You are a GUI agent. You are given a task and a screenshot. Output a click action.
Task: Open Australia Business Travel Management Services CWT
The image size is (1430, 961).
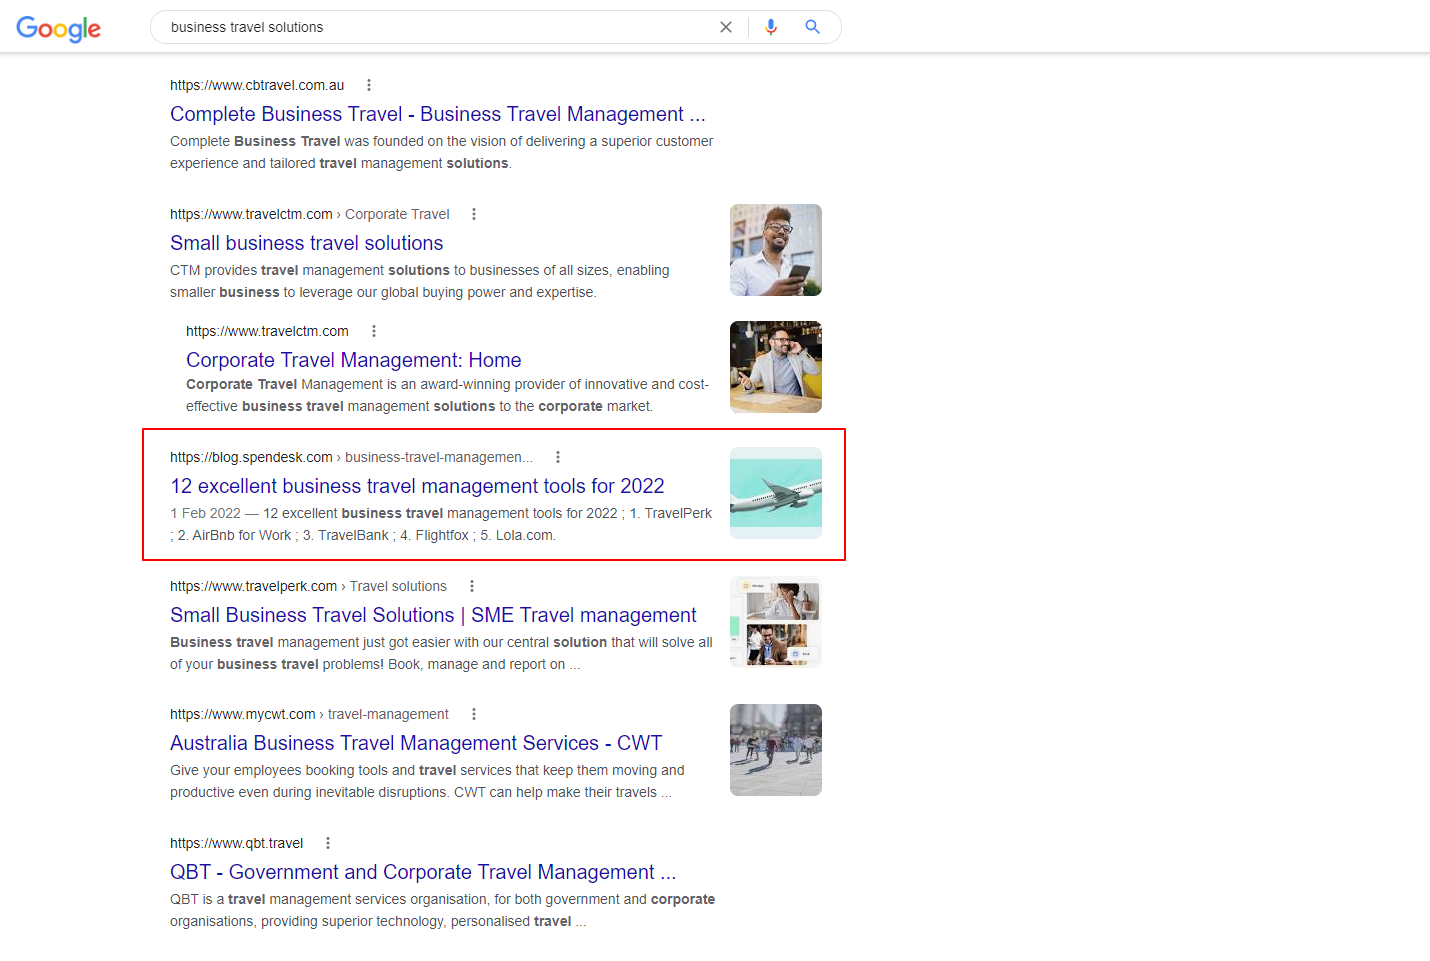416,743
